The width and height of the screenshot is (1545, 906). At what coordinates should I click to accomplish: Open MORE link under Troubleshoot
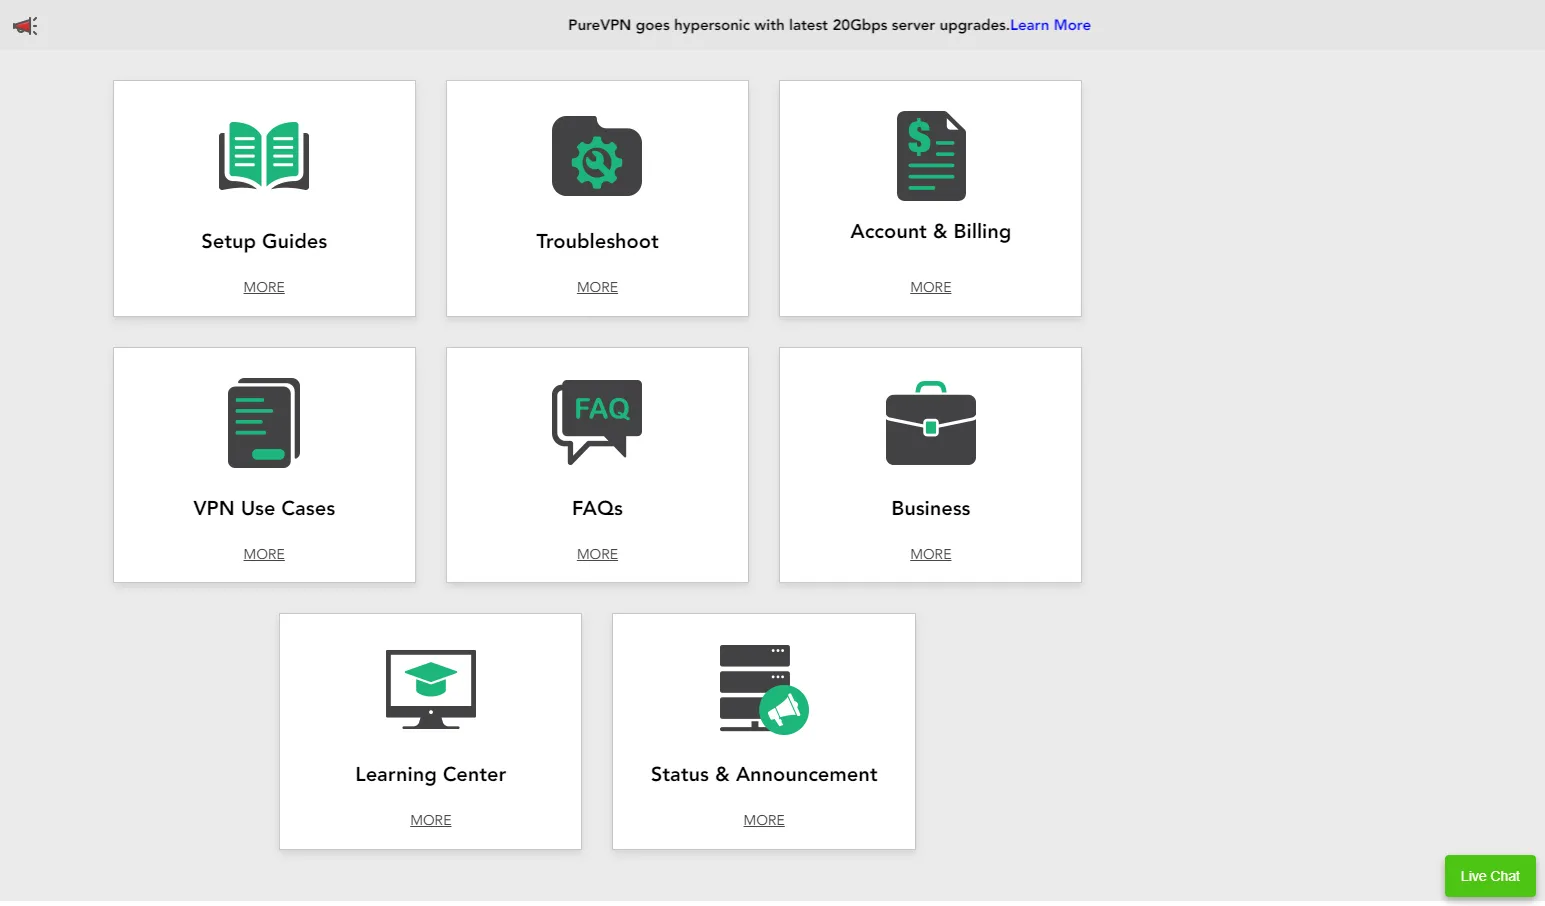click(x=597, y=287)
